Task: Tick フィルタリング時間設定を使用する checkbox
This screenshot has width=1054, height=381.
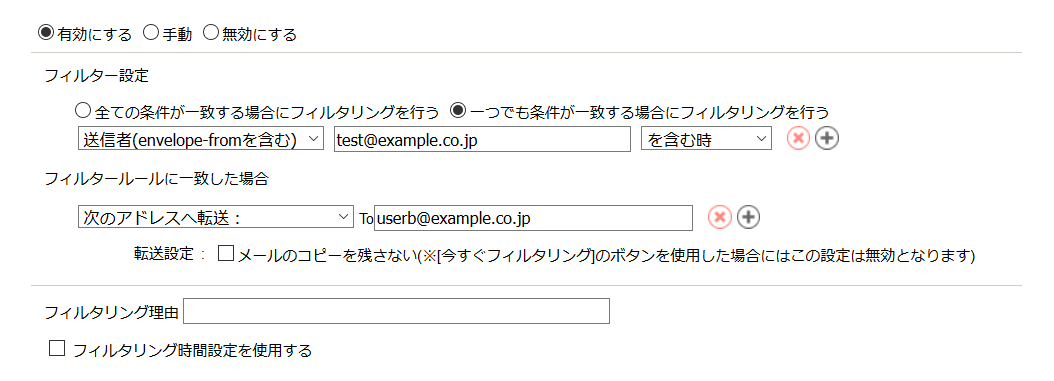Action: coord(57,349)
